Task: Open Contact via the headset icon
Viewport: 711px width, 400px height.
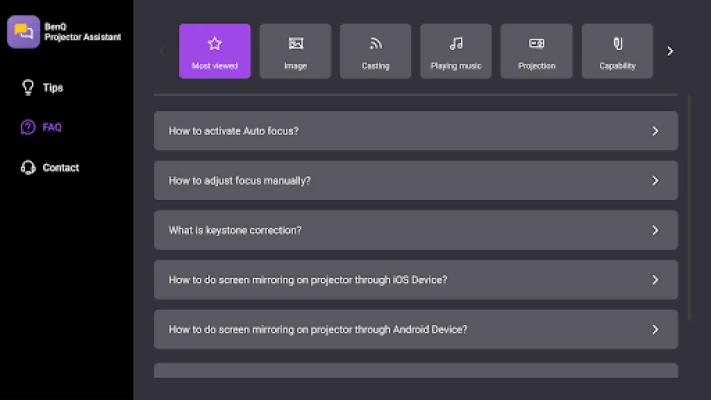Action: [28, 168]
